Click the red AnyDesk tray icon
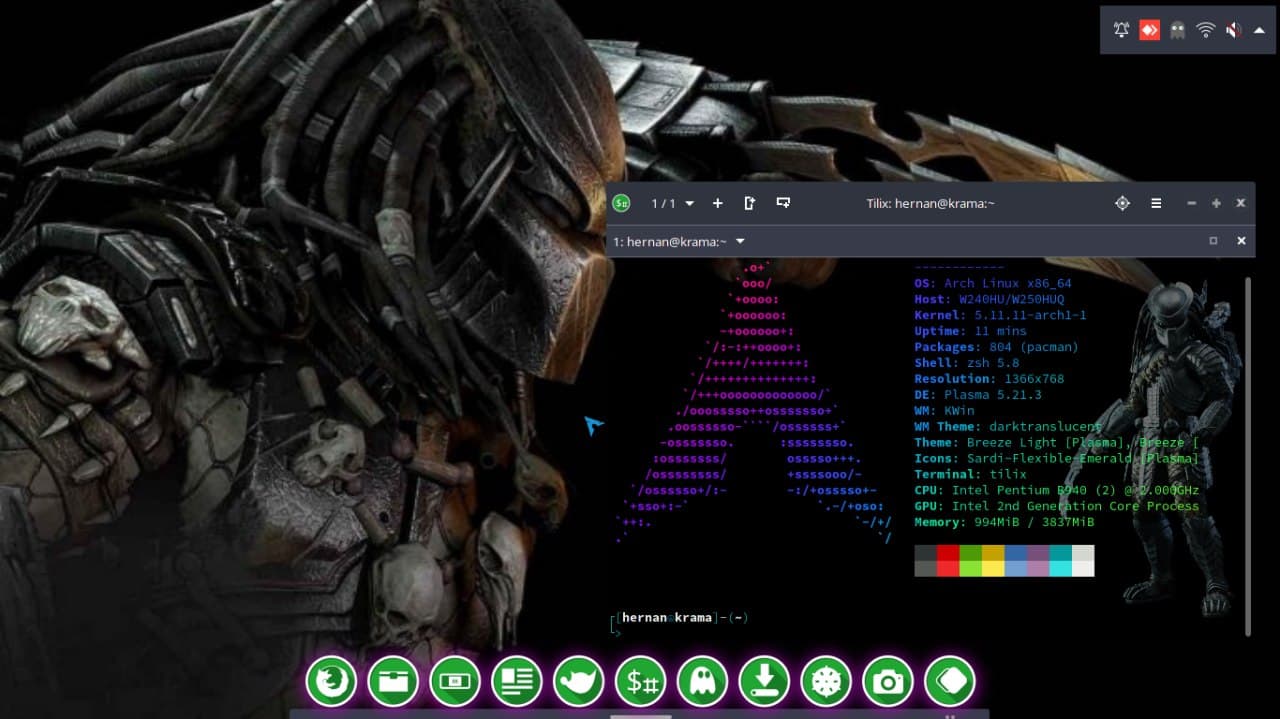Image resolution: width=1280 pixels, height=719 pixels. click(x=1149, y=30)
